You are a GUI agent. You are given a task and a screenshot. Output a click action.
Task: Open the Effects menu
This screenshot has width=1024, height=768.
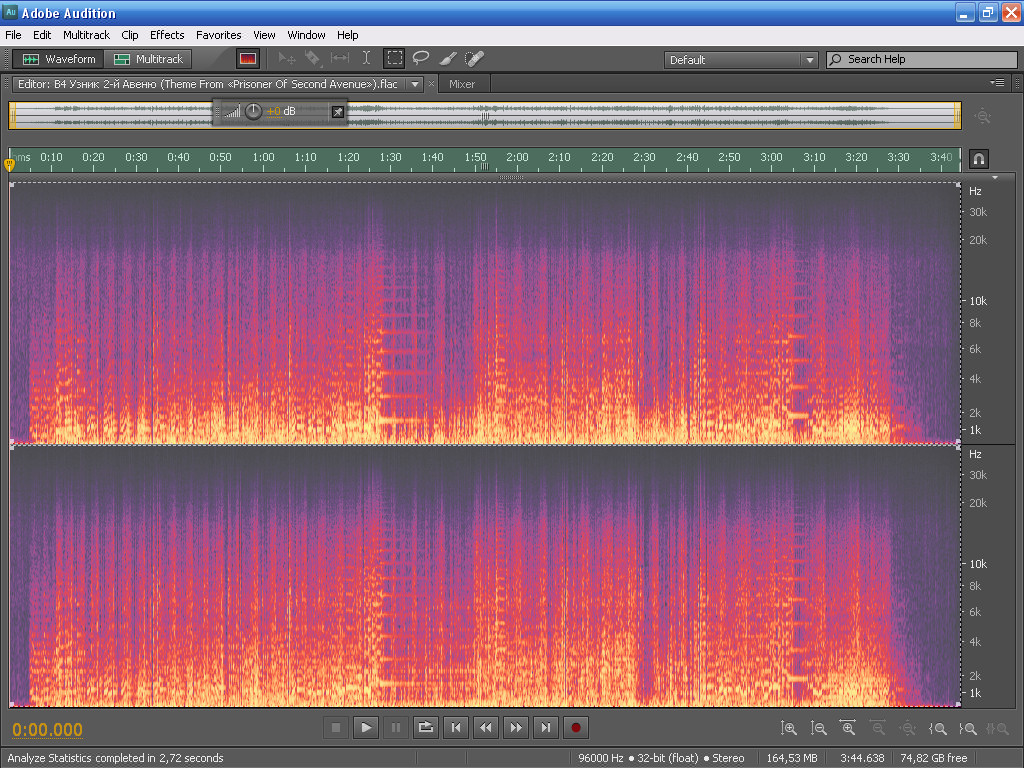pyautogui.click(x=167, y=35)
